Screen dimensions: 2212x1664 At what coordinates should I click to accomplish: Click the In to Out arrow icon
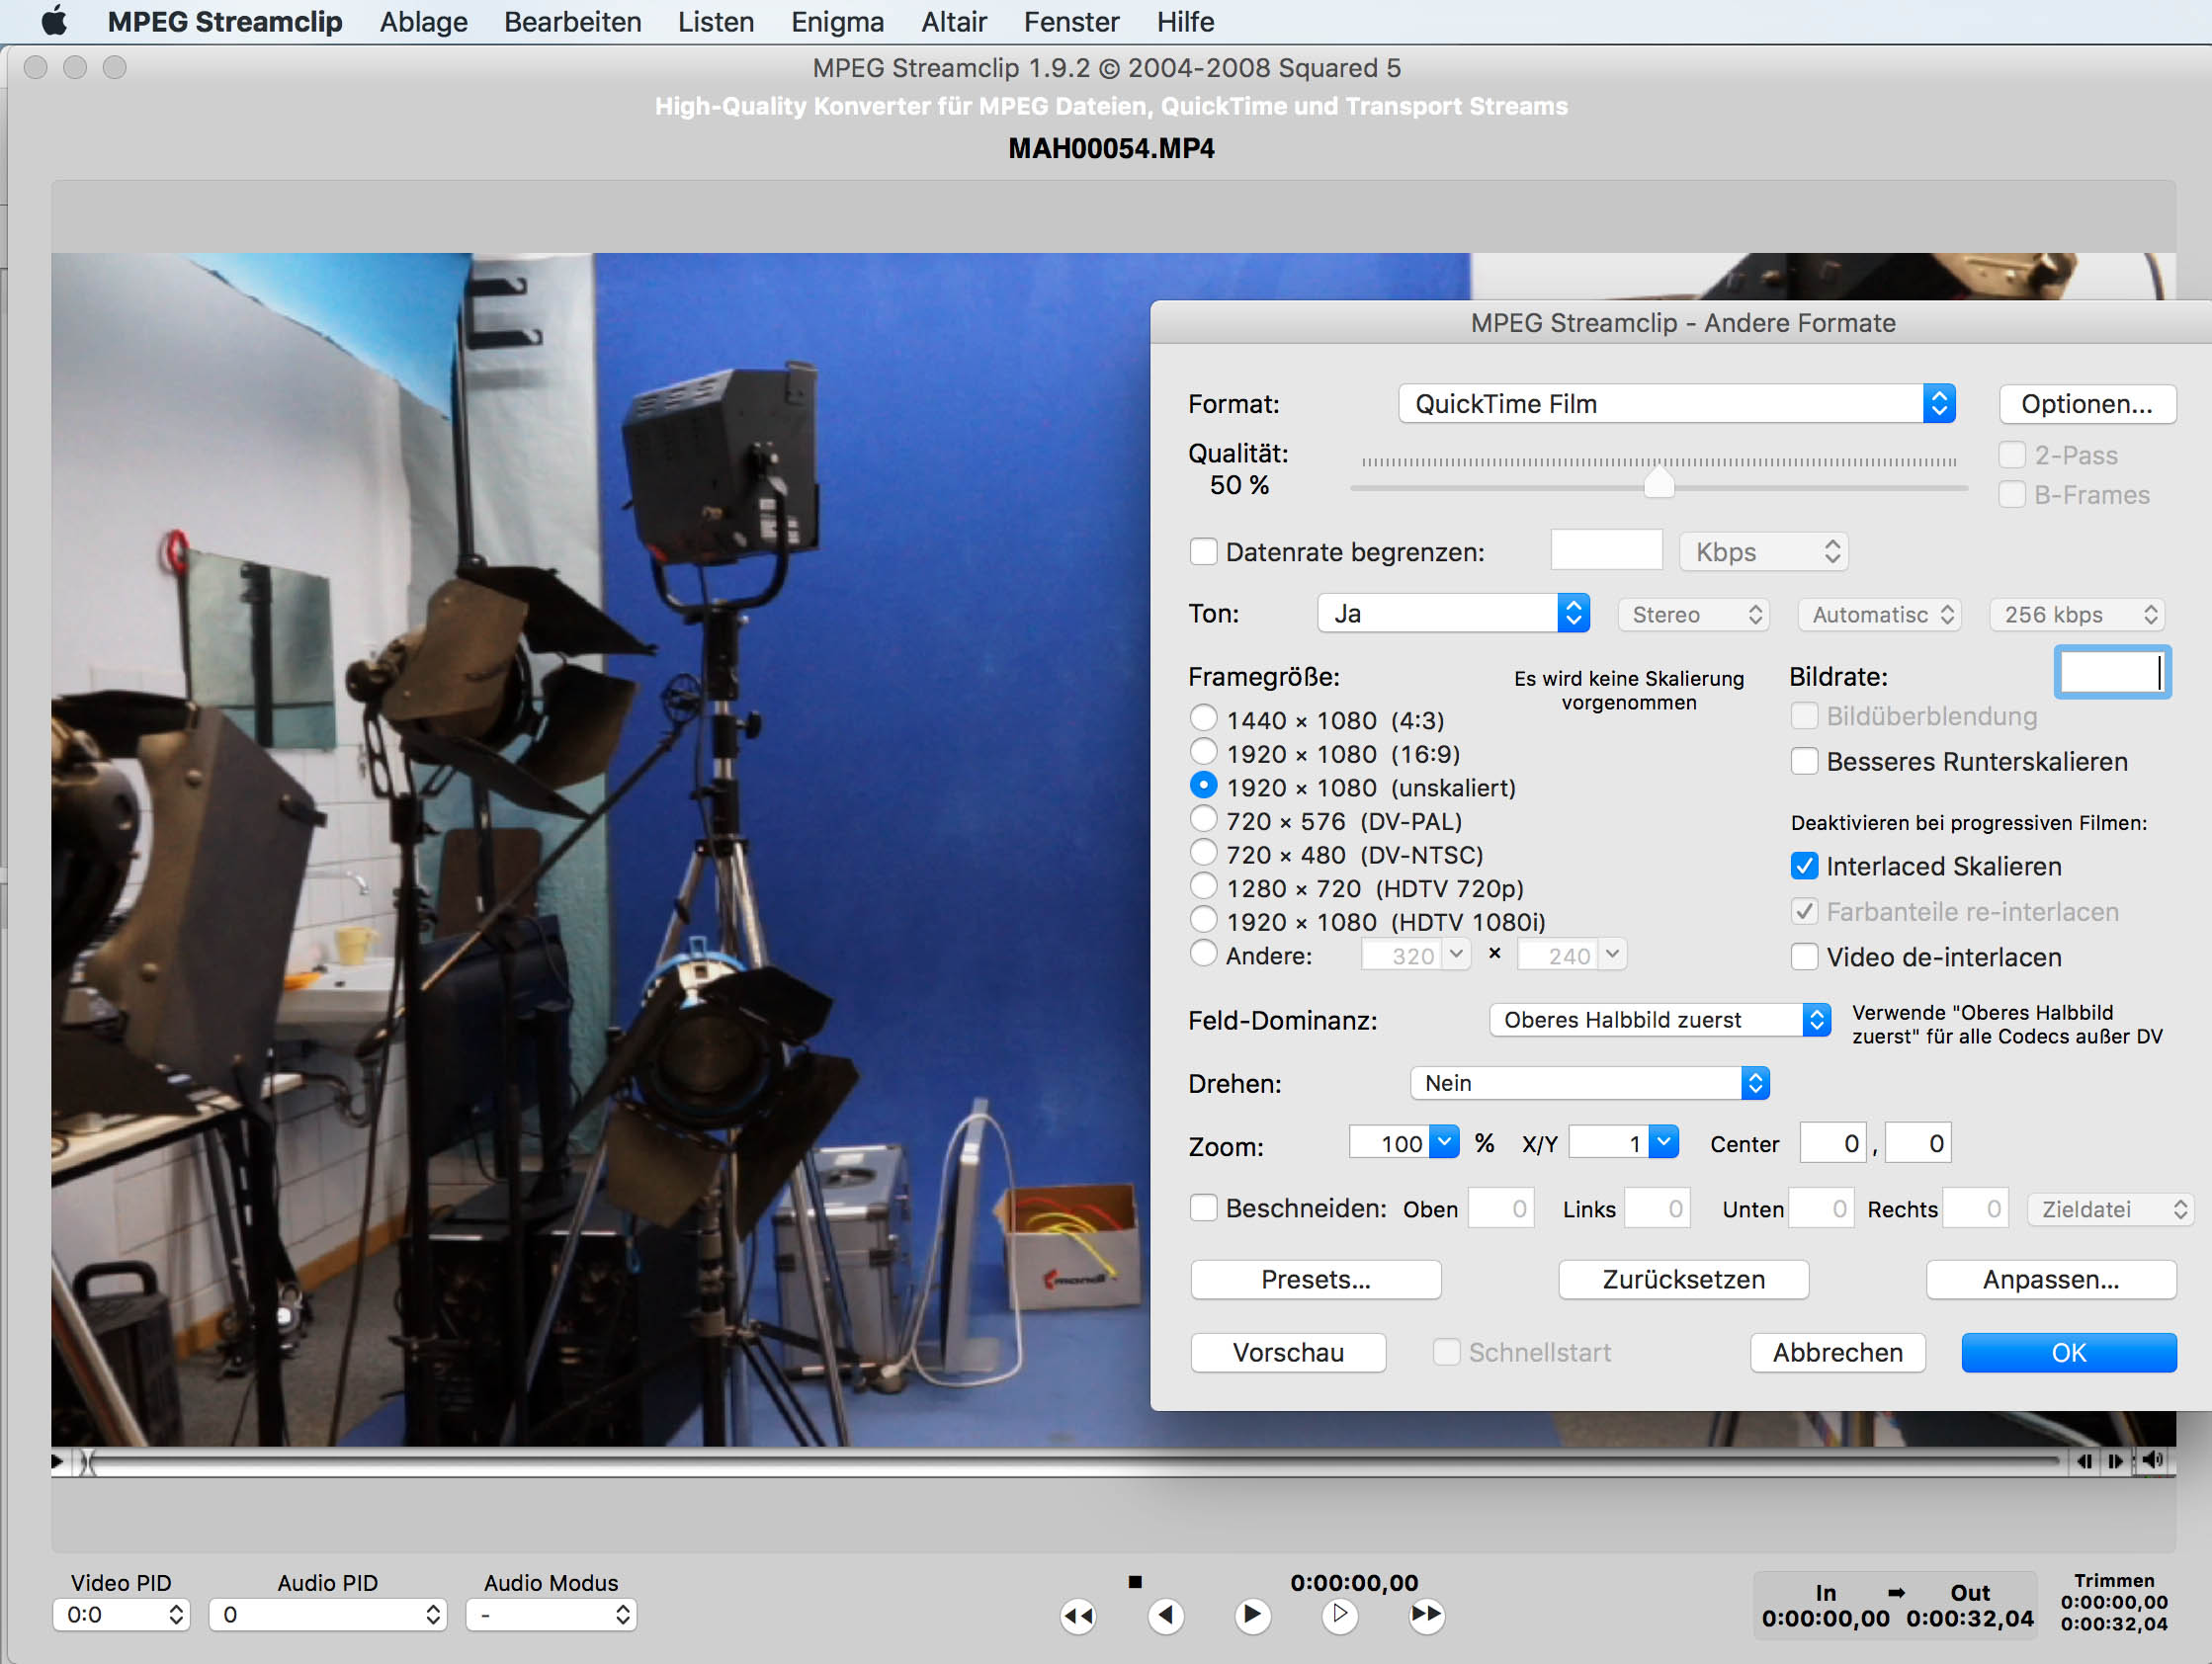coord(1896,1591)
